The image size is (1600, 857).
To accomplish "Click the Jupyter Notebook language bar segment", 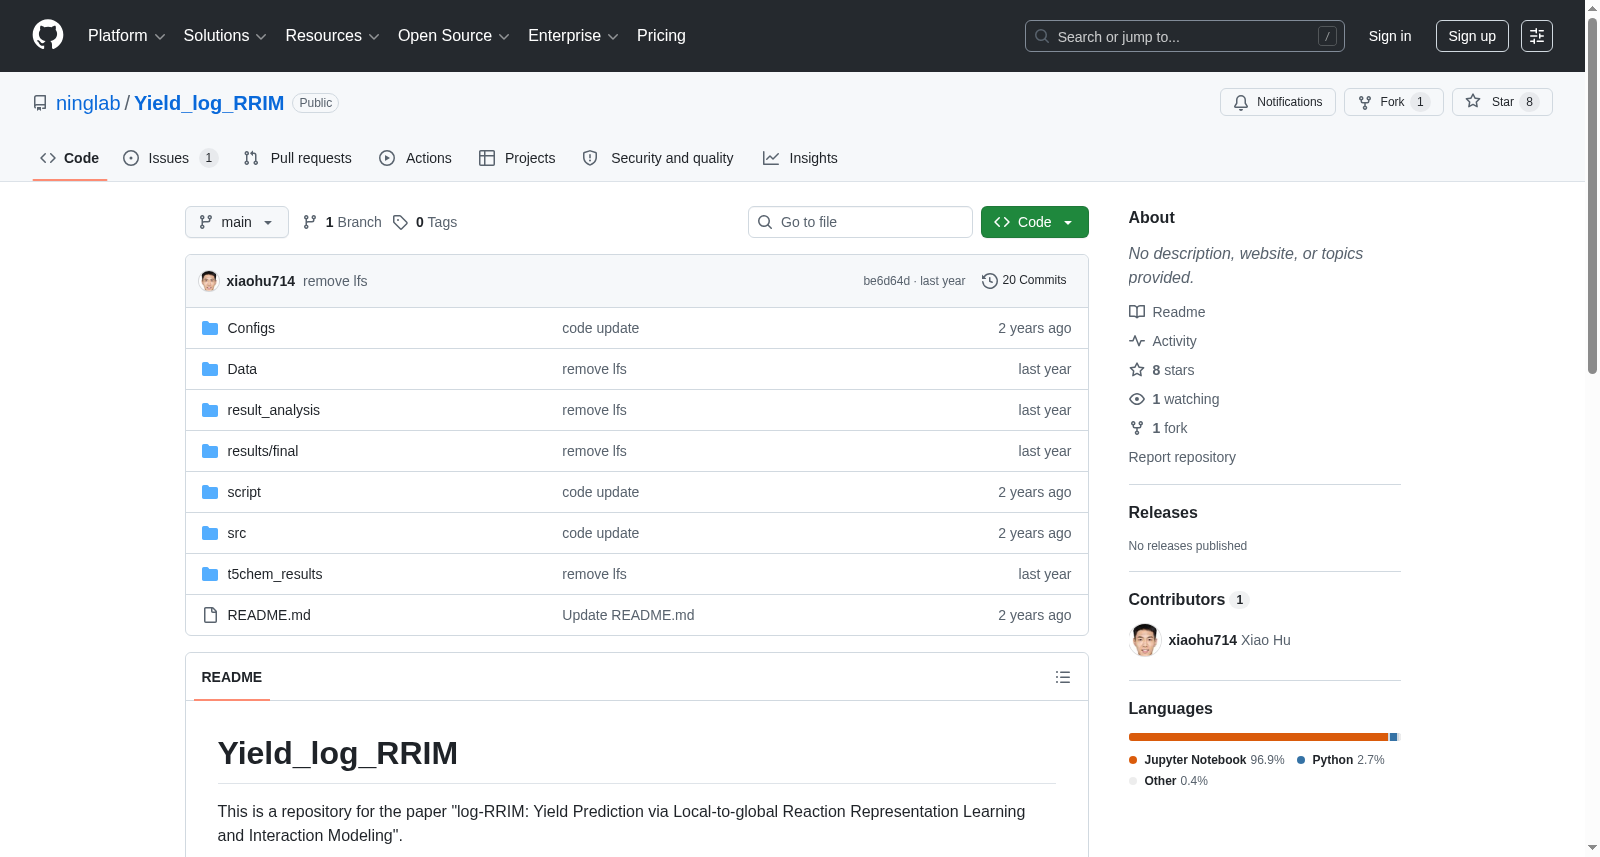I will coord(1258,737).
